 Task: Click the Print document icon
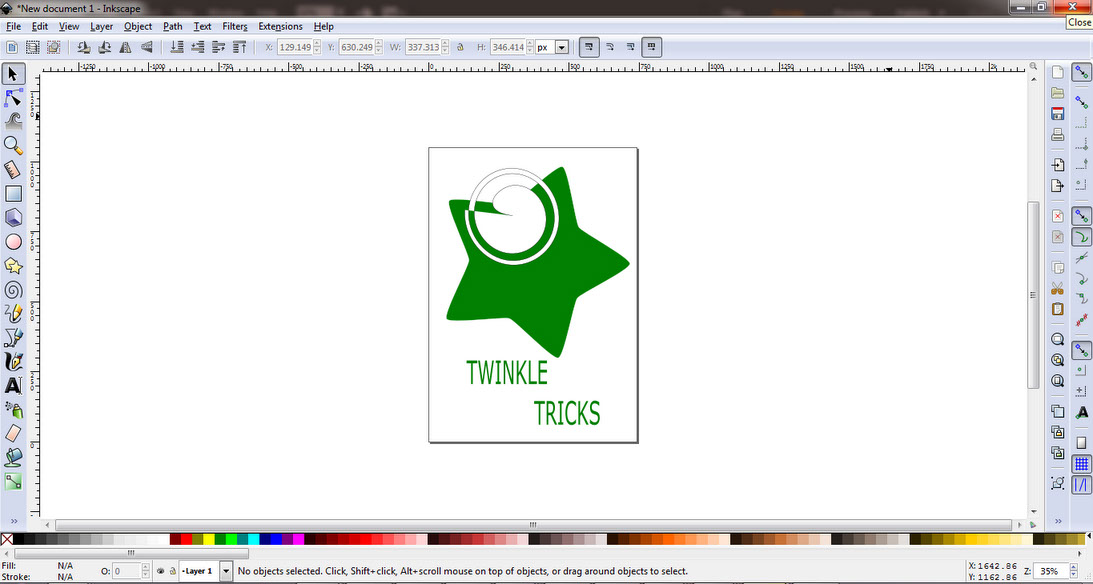pyautogui.click(x=1057, y=135)
